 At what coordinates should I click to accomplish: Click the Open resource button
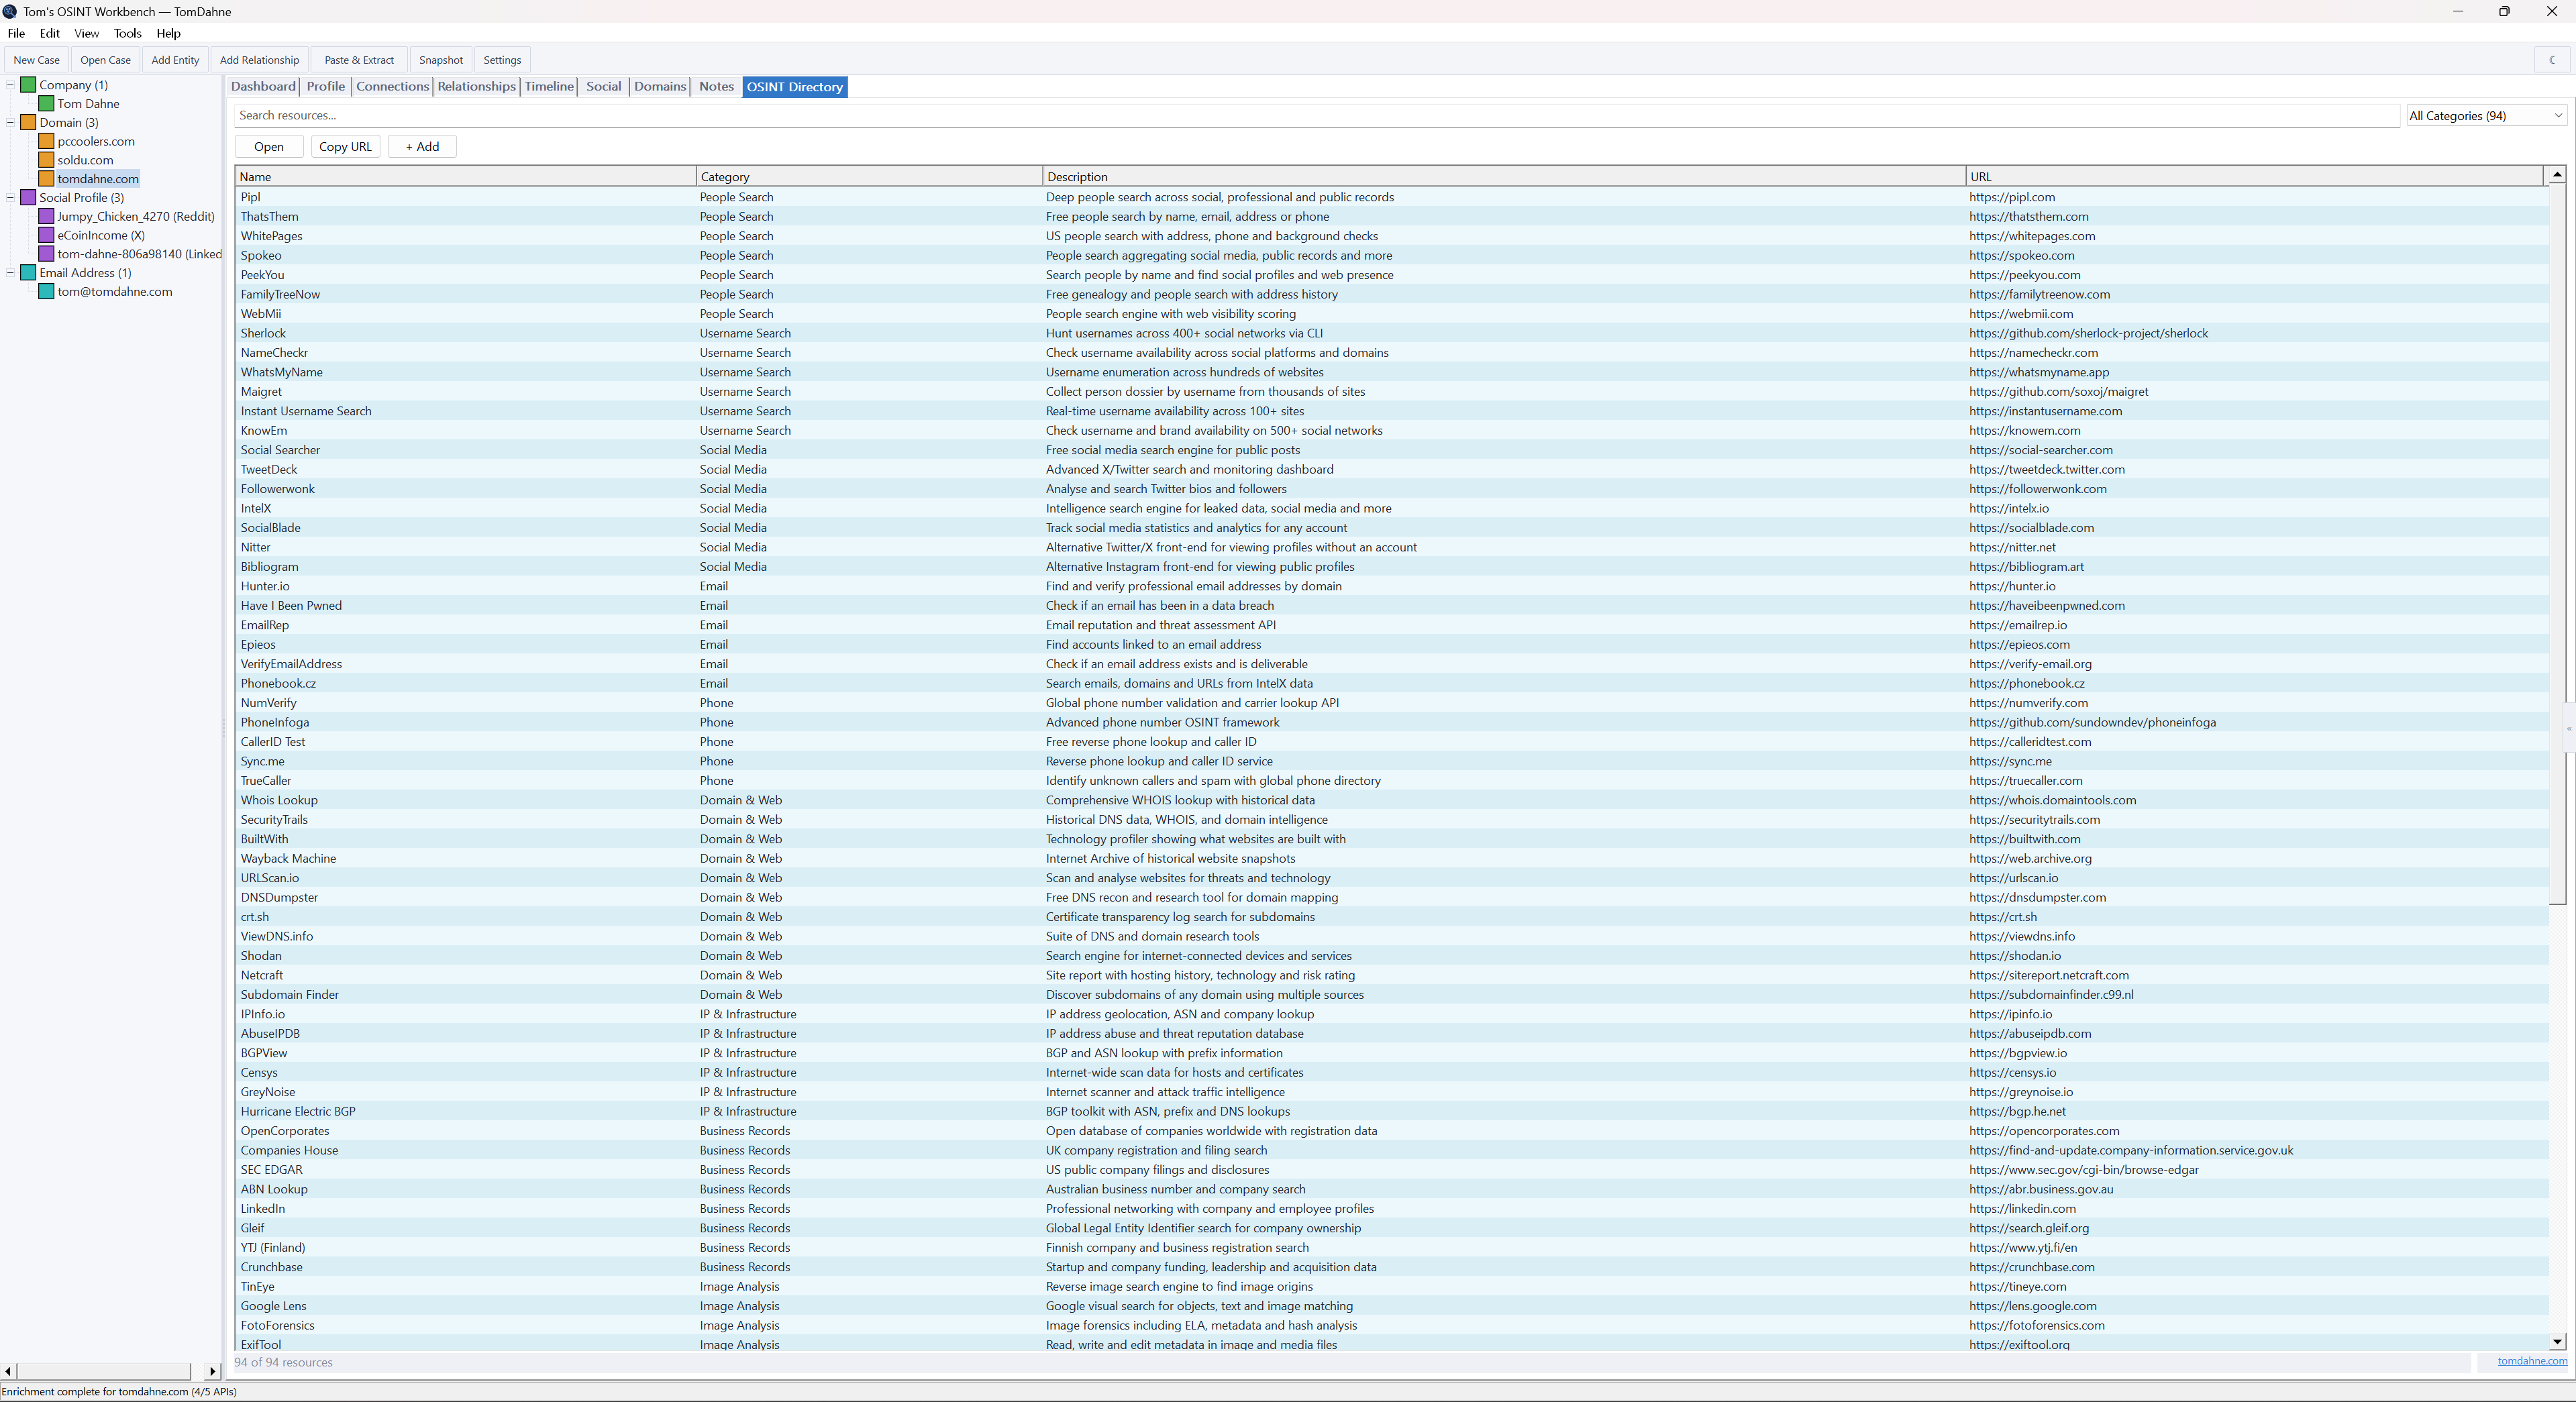coord(269,147)
